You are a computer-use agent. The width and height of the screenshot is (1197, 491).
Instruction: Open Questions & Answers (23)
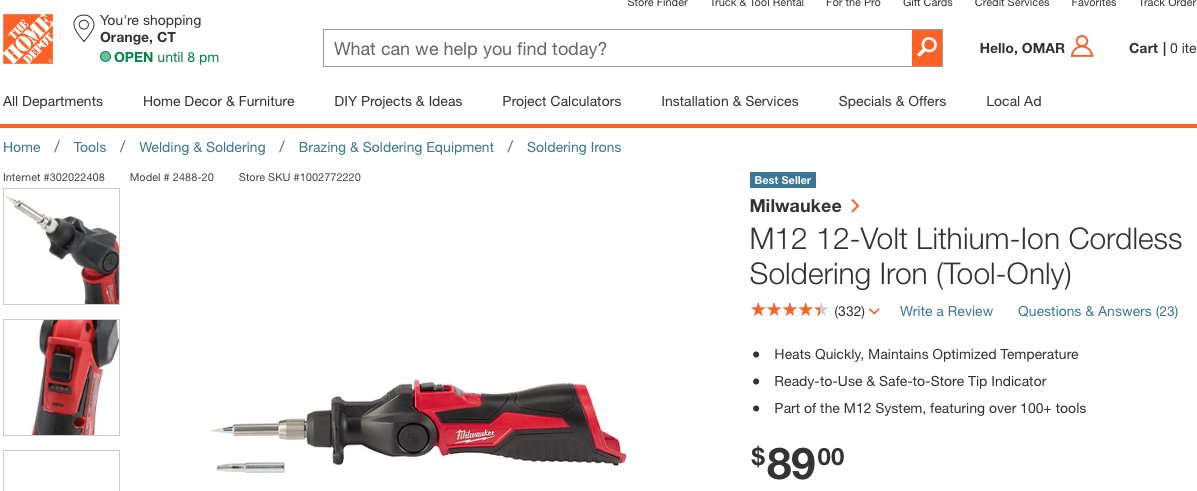click(1097, 312)
